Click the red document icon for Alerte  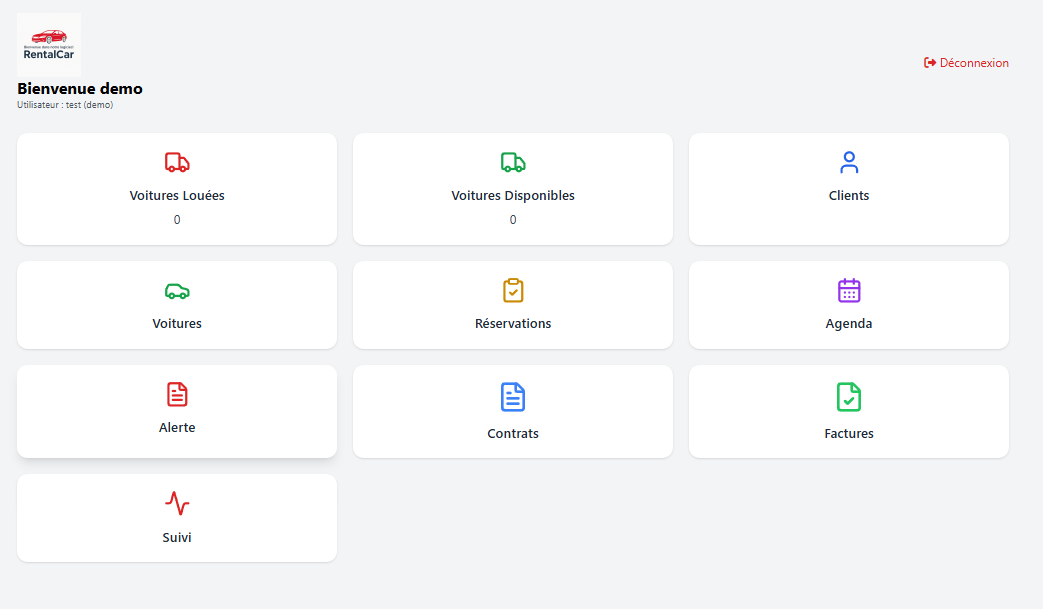coord(177,395)
